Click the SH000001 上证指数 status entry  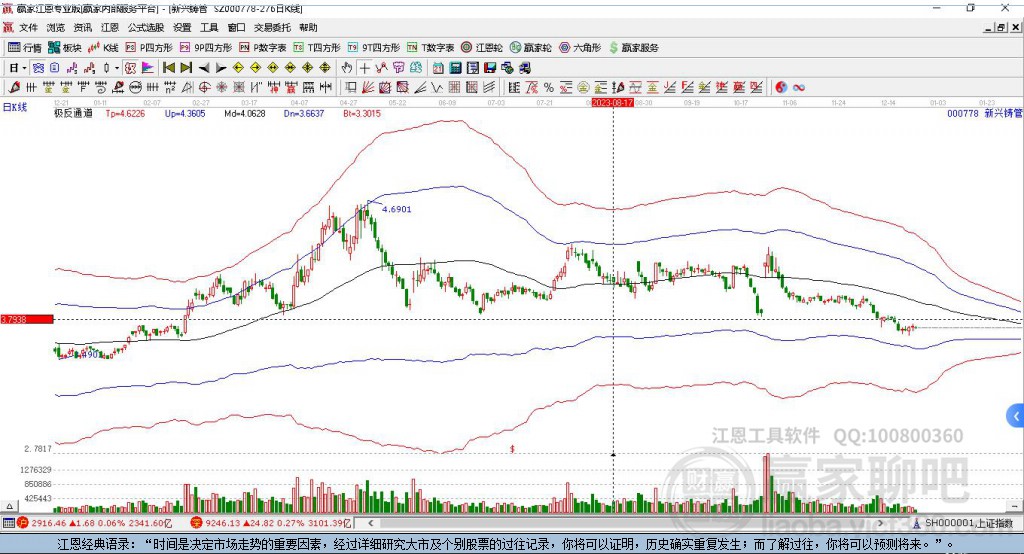coord(962,523)
